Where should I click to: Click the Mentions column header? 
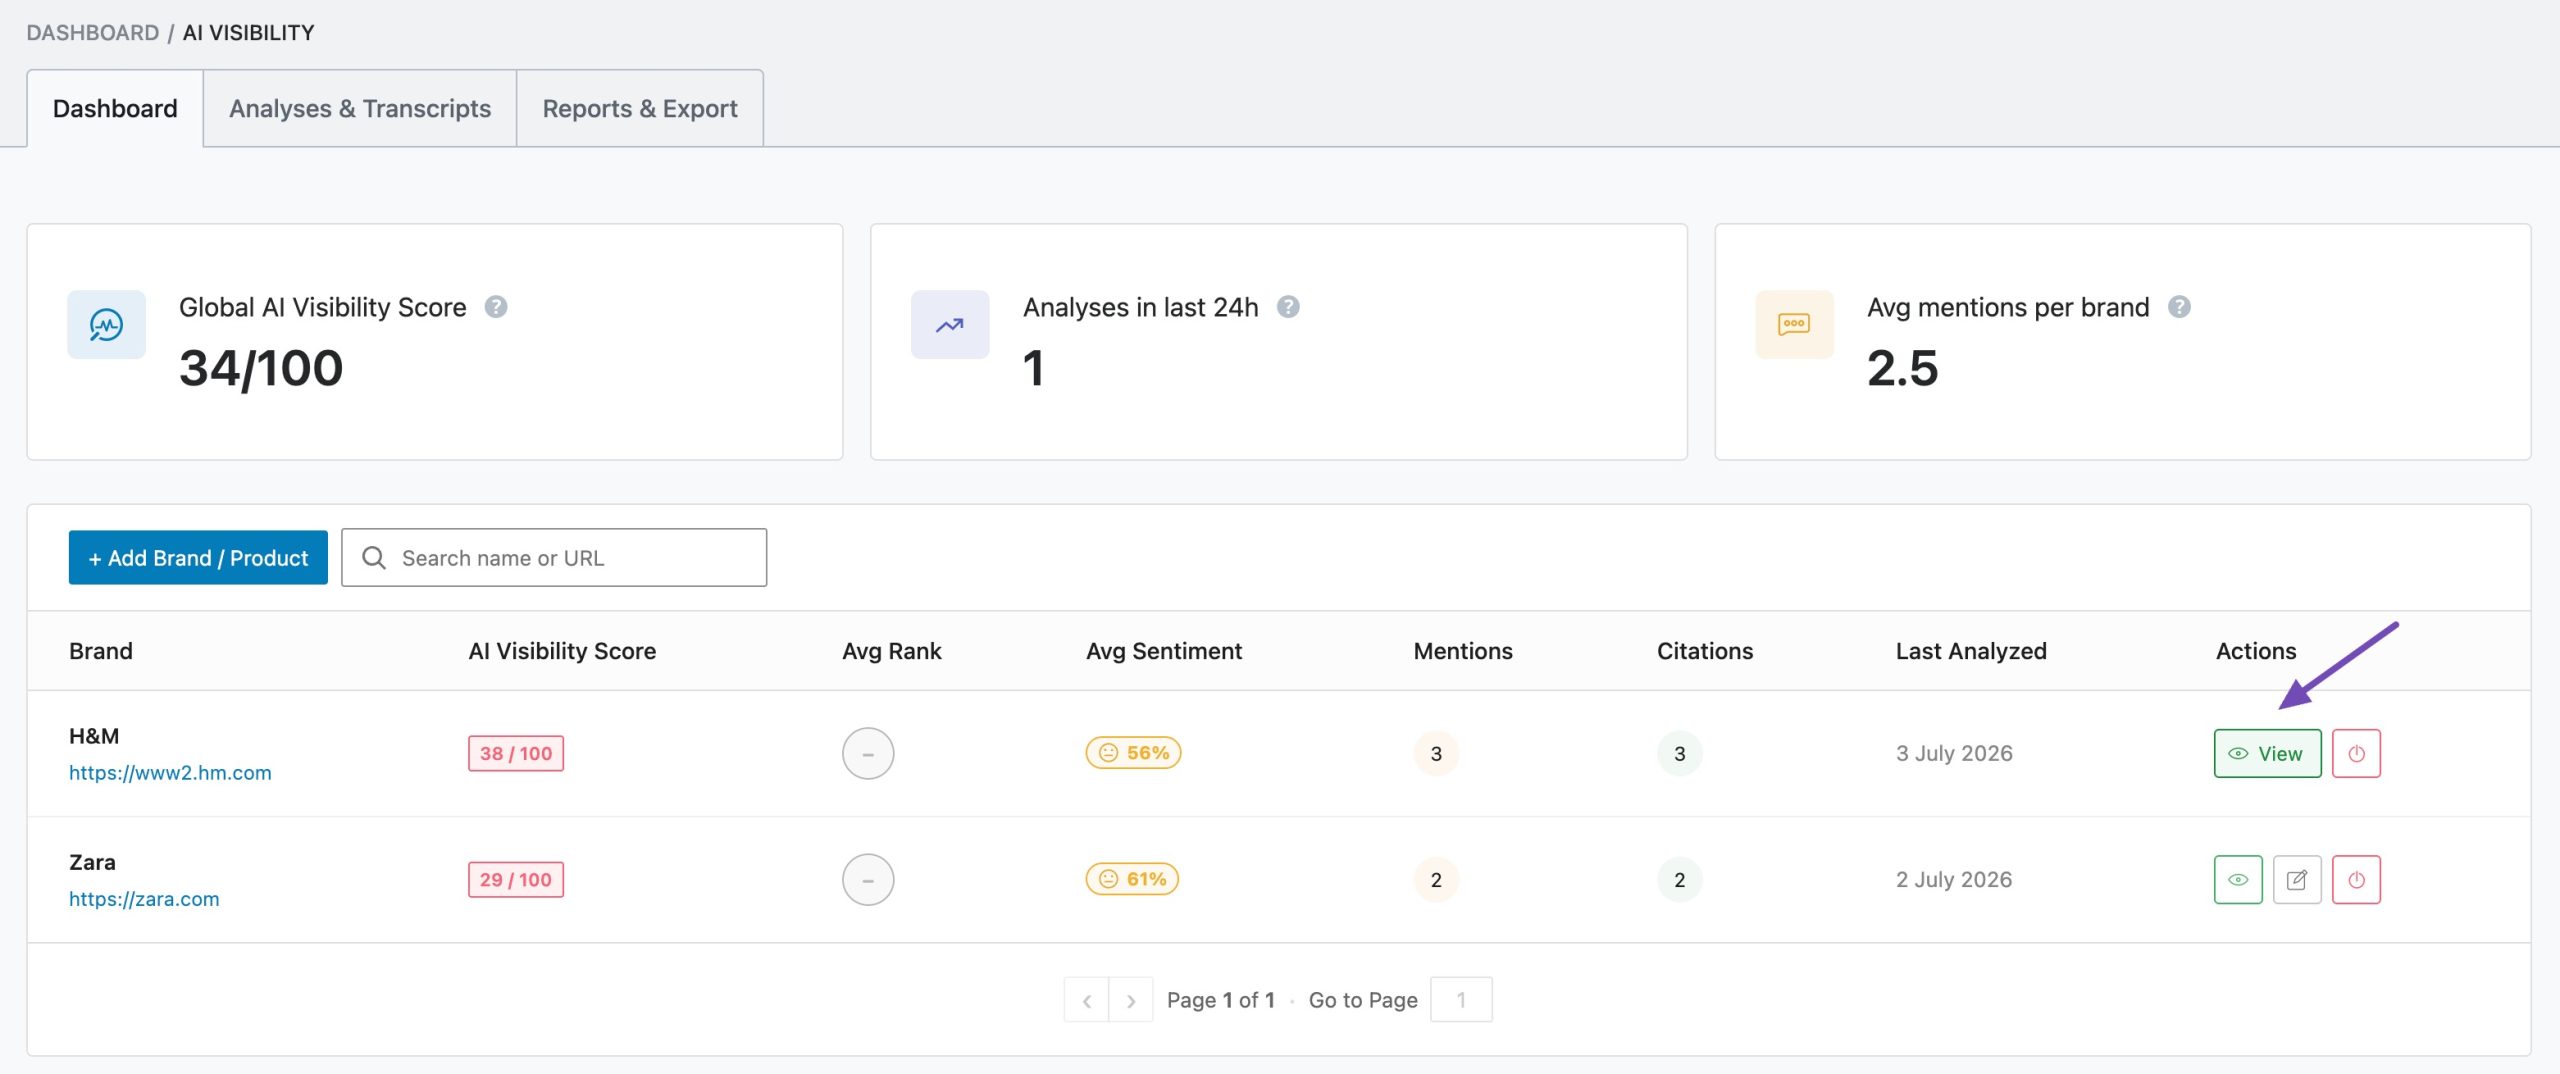(x=1463, y=651)
